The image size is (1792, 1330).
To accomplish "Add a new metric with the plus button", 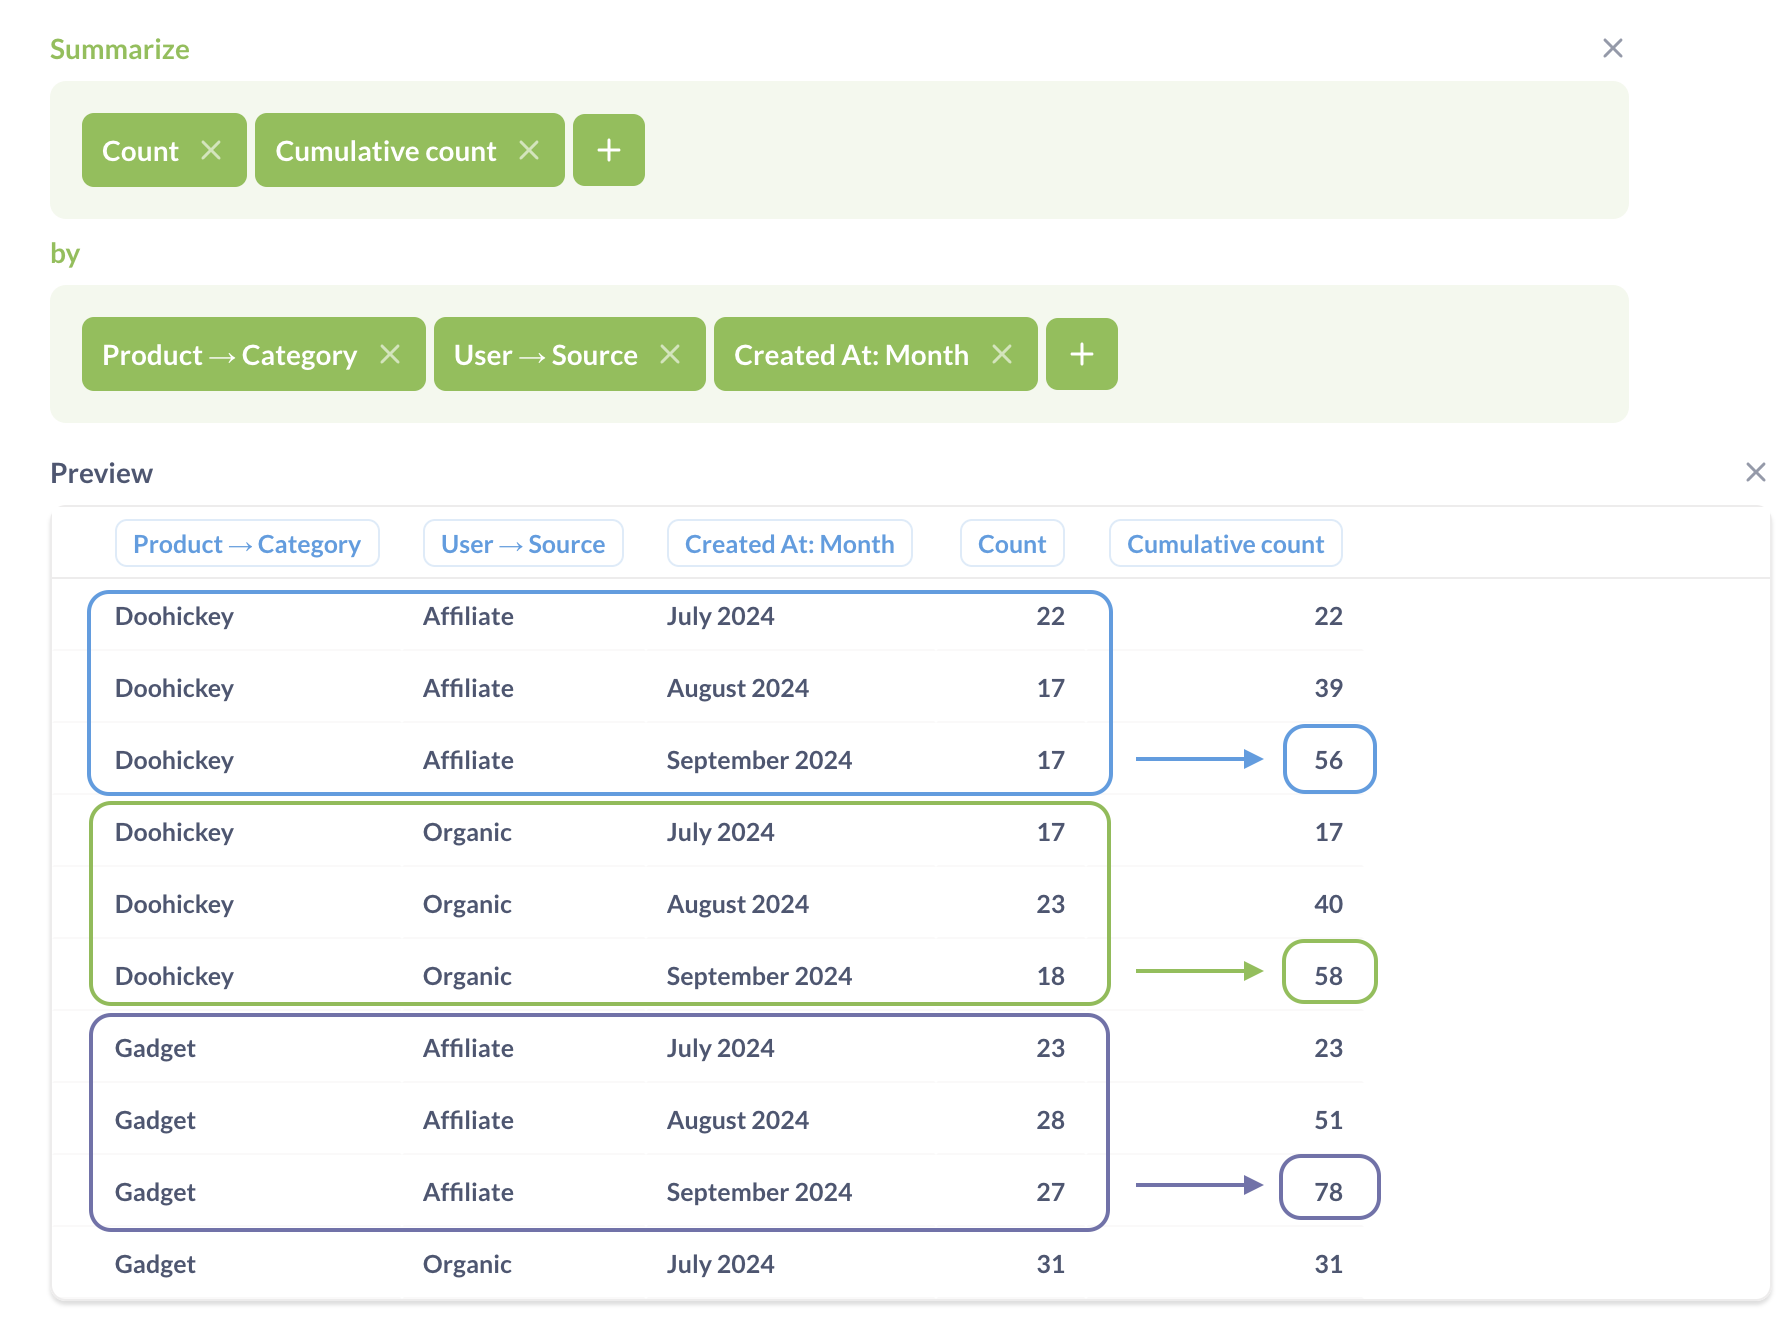I will (608, 150).
